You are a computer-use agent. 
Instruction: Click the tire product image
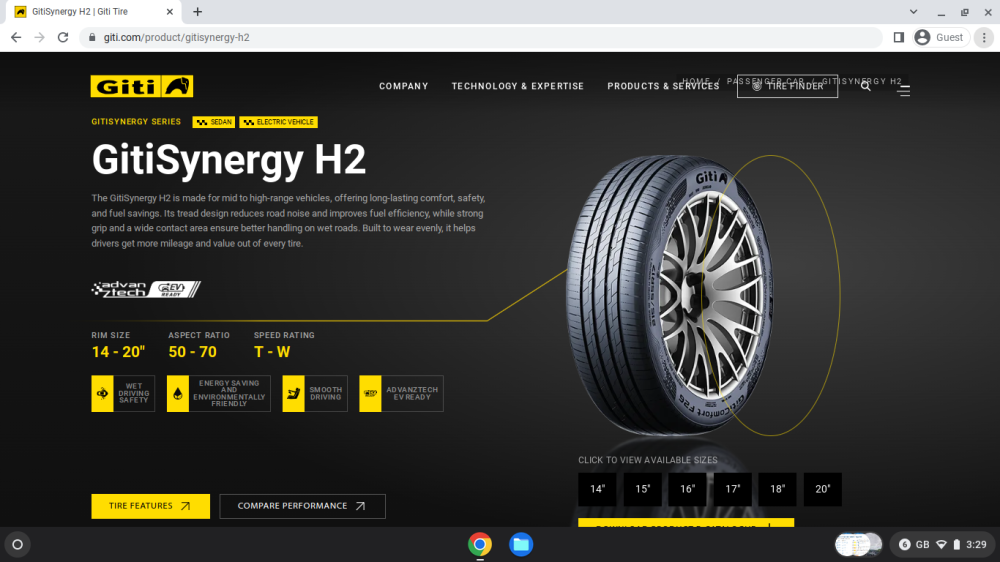[x=670, y=295]
